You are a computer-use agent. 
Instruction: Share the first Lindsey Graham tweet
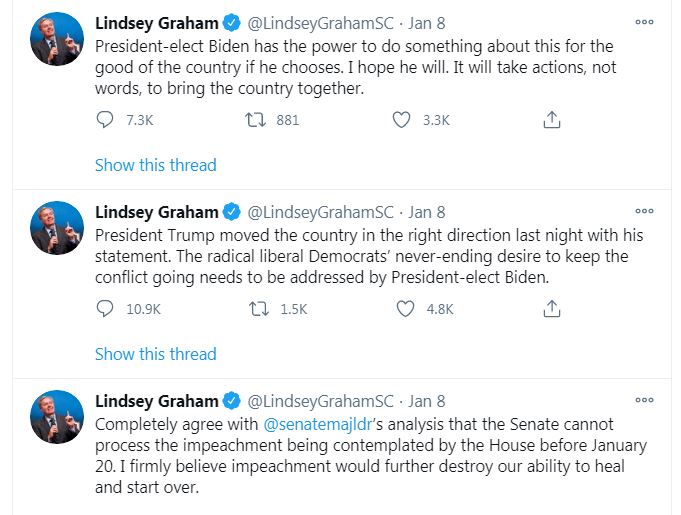pyautogui.click(x=550, y=119)
